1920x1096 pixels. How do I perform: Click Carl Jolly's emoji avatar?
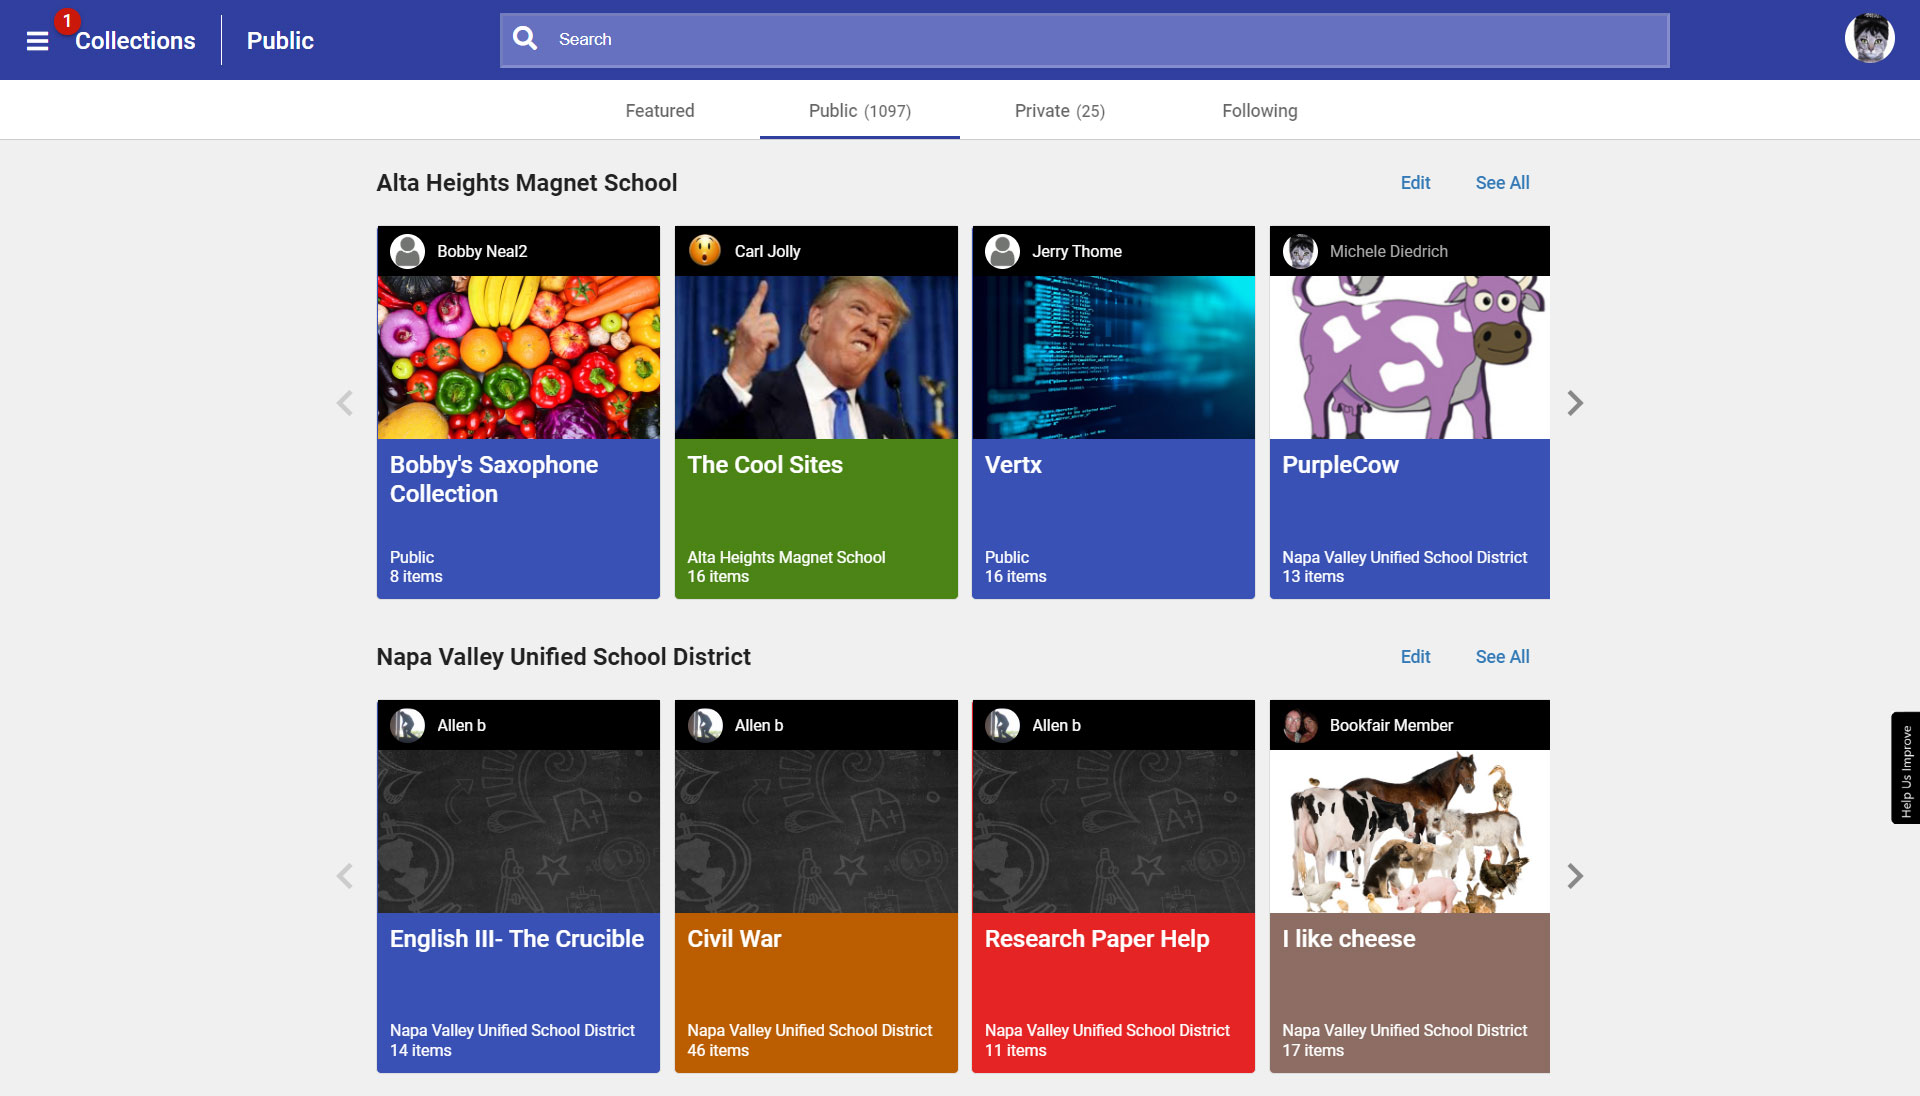pos(705,251)
